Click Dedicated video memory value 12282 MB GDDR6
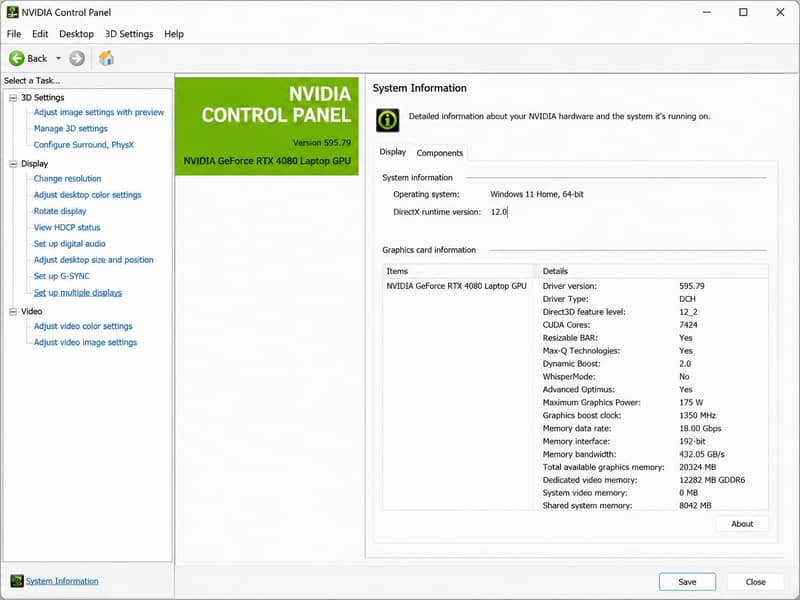 (712, 480)
